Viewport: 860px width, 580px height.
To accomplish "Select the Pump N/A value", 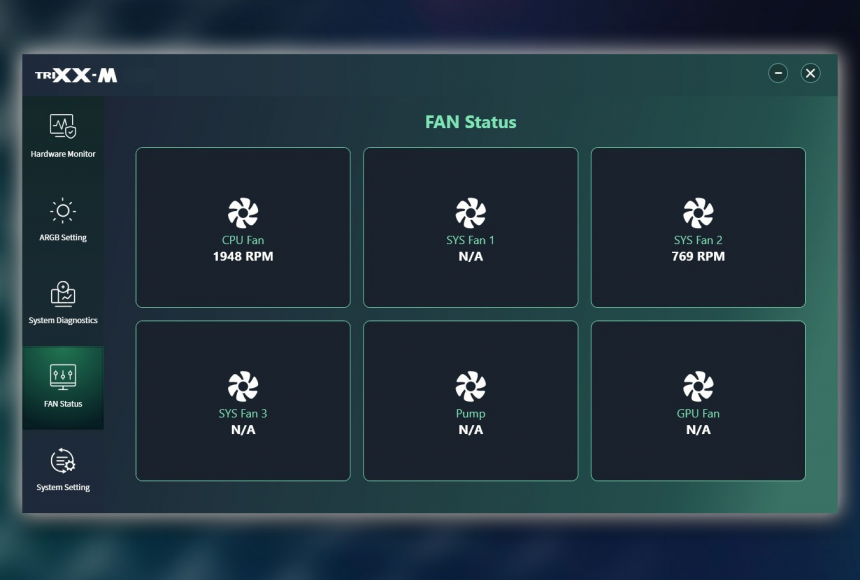I will [470, 430].
